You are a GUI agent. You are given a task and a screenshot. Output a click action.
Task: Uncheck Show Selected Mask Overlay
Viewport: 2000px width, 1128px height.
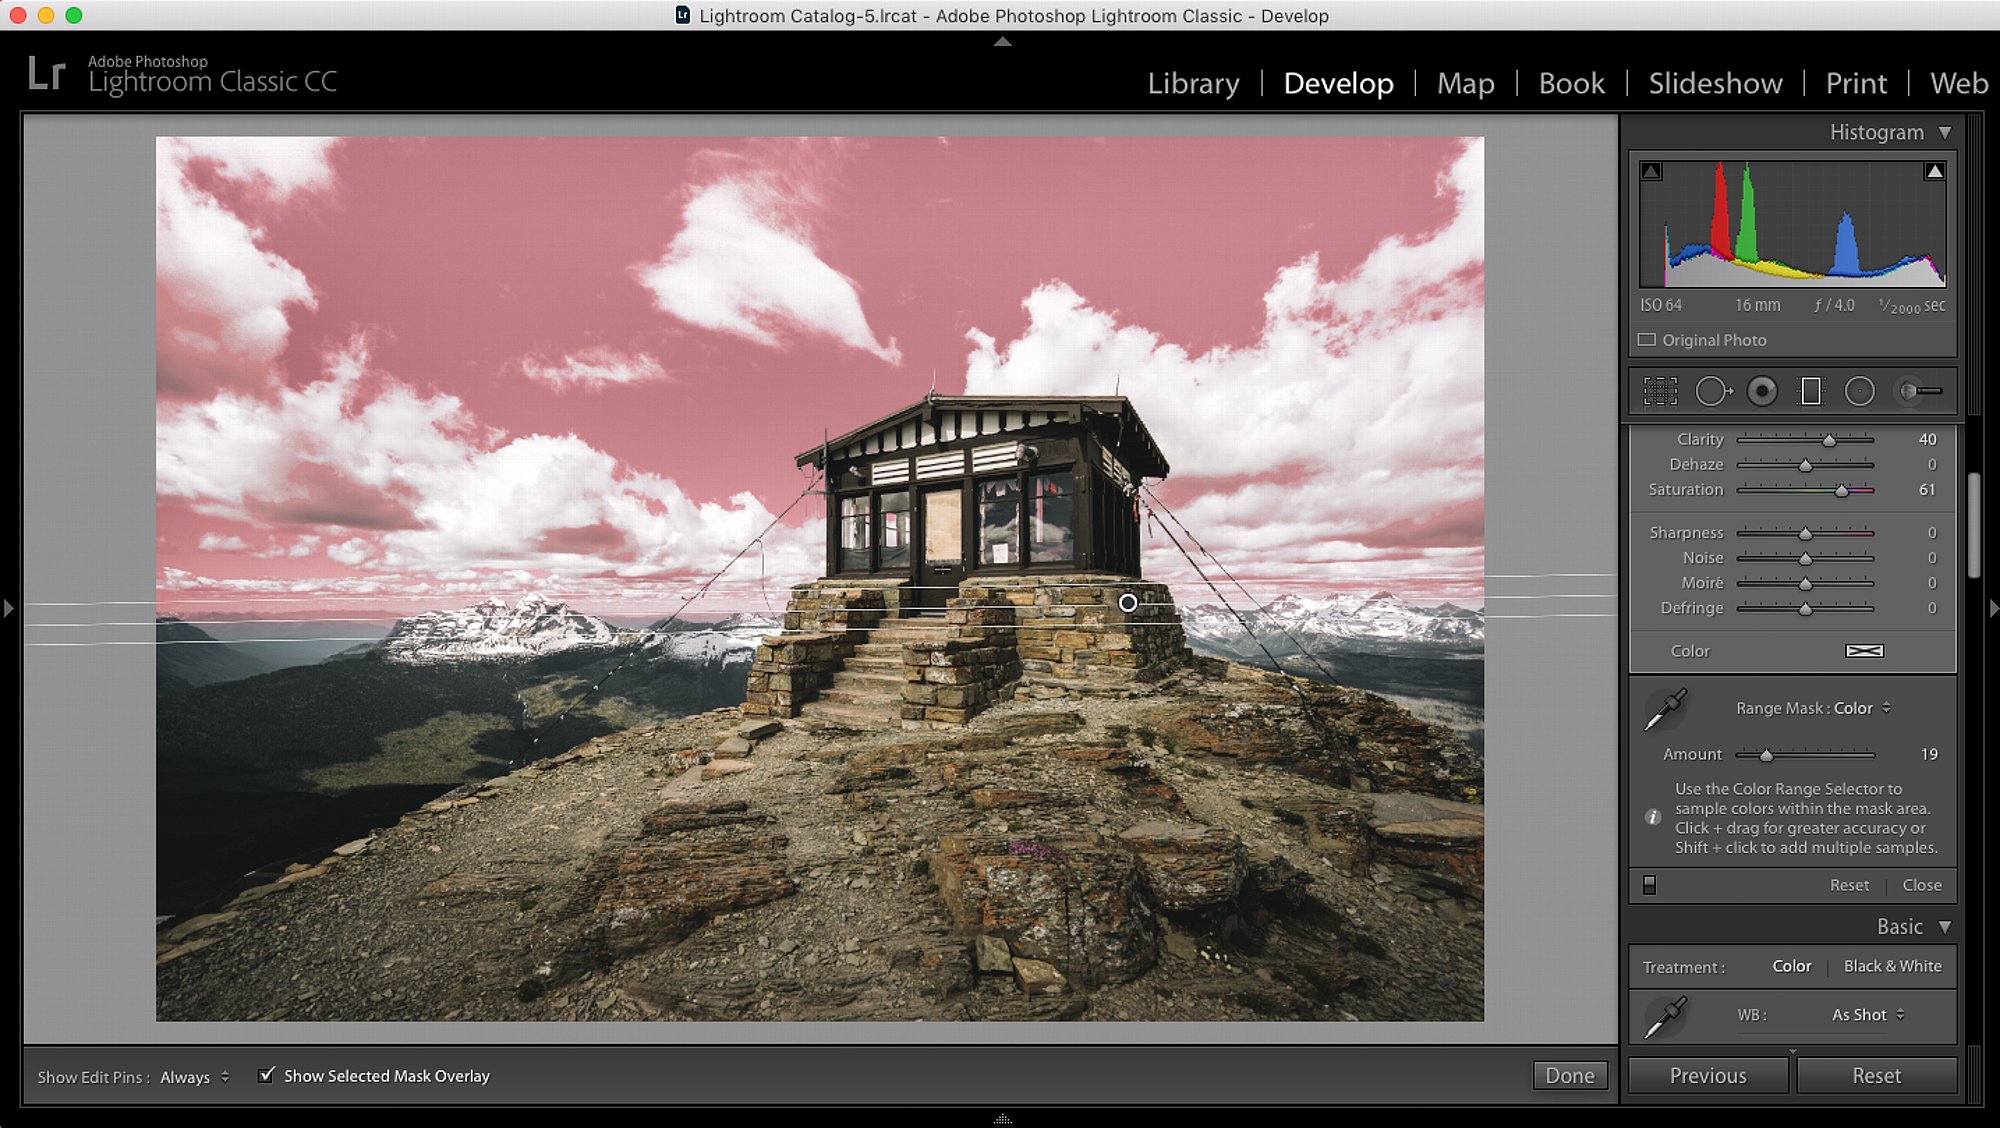266,1075
